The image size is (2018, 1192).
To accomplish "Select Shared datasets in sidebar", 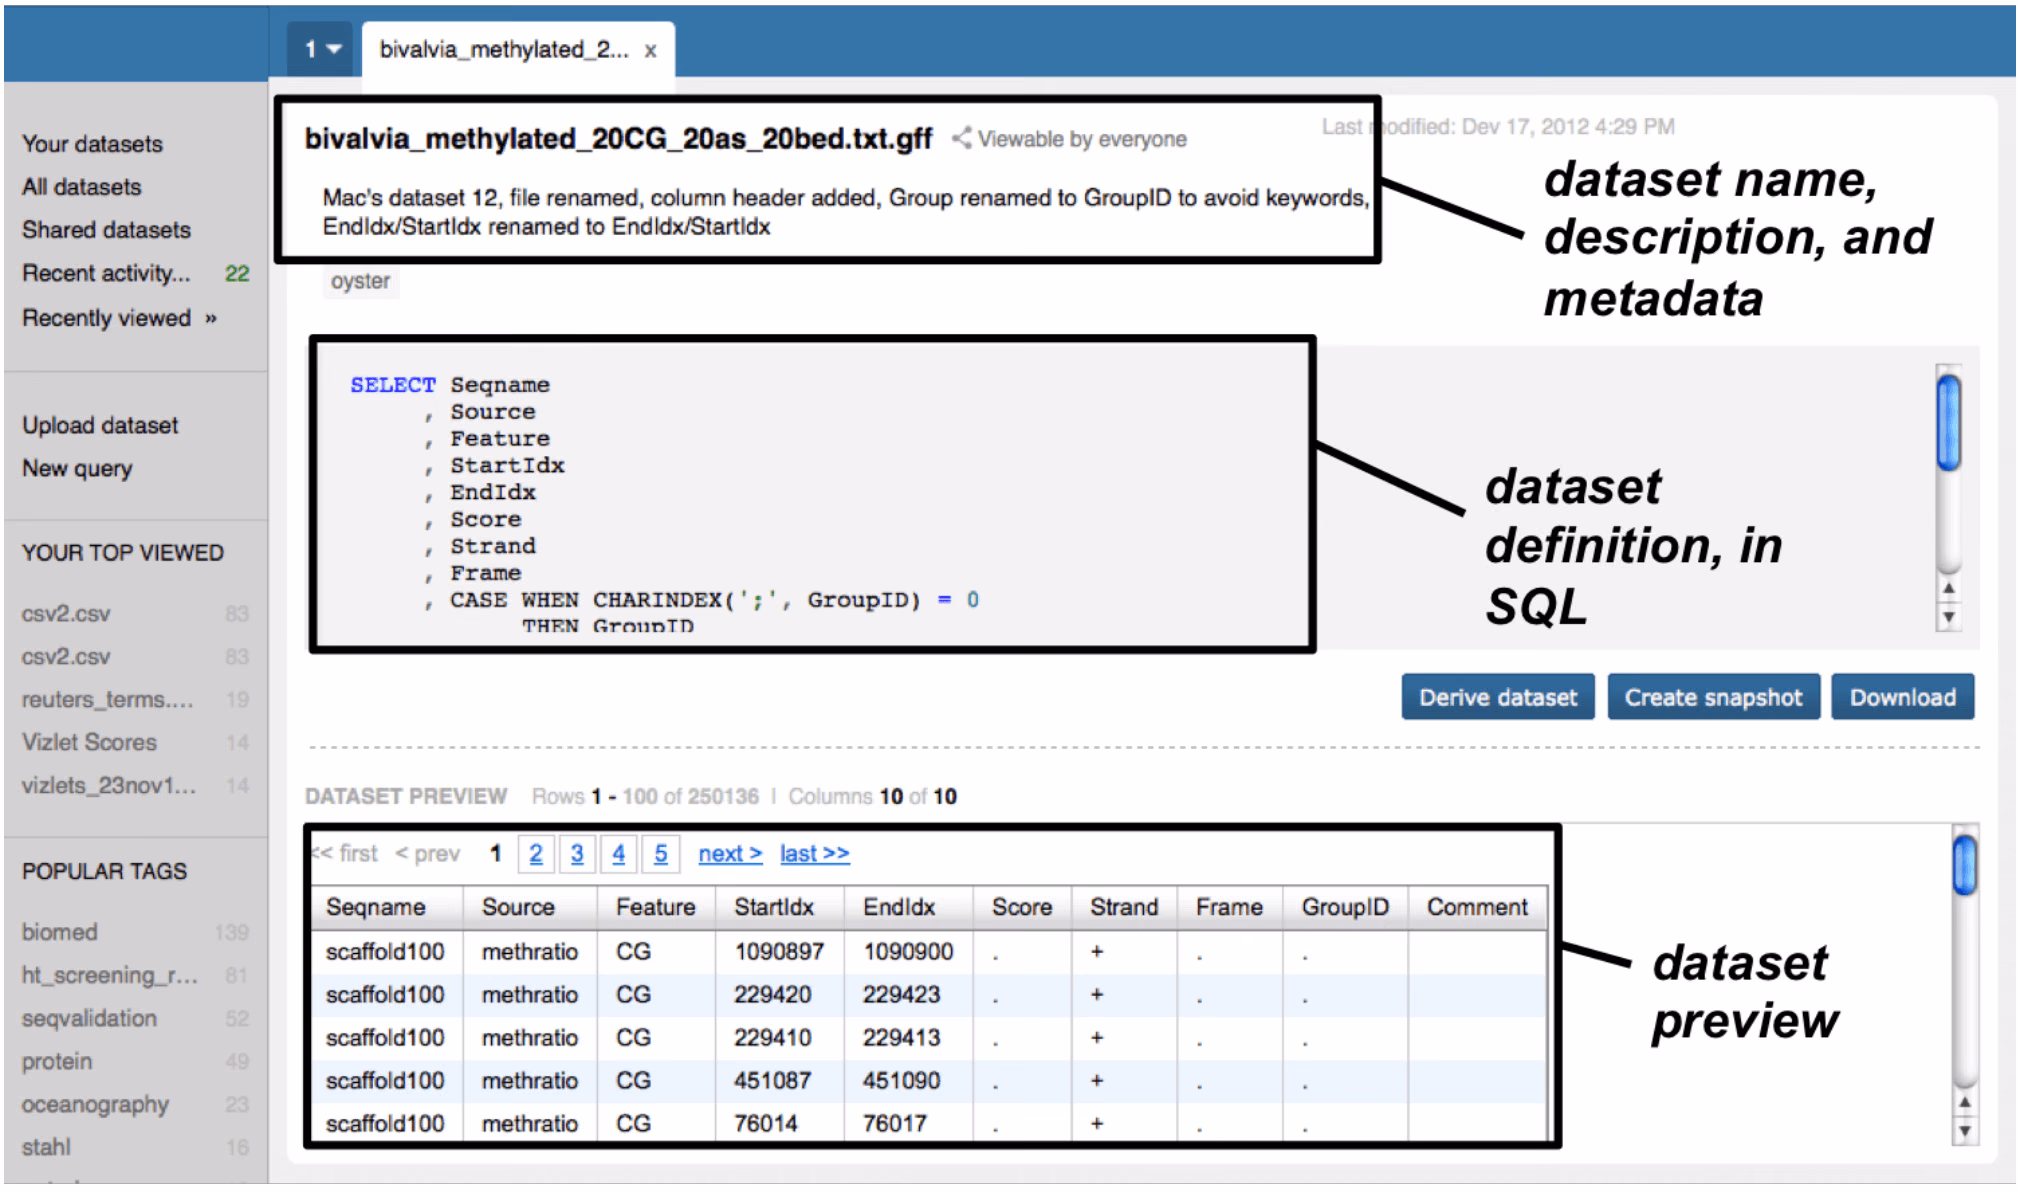I will (x=106, y=230).
